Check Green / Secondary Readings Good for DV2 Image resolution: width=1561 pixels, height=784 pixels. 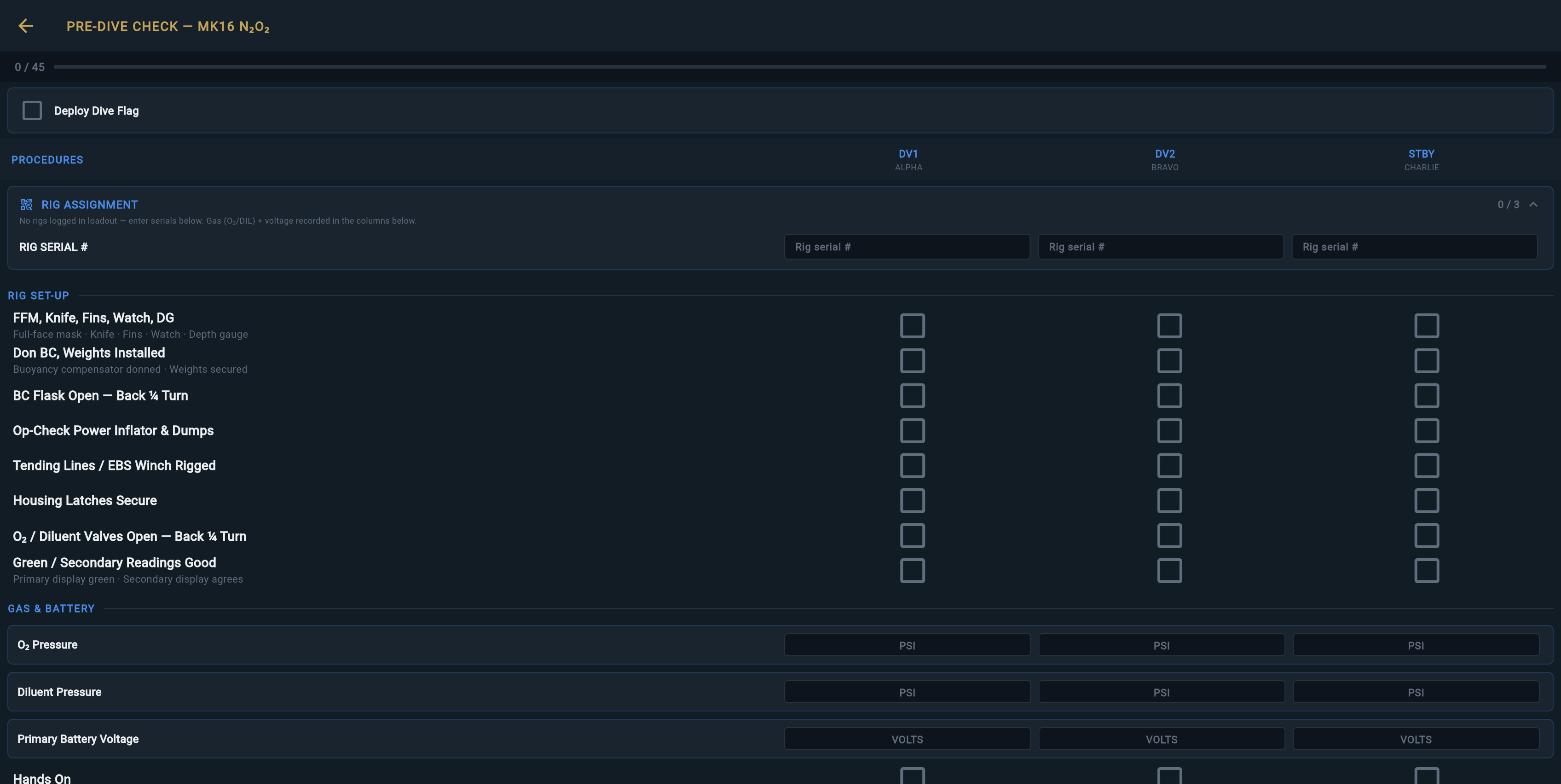point(1169,571)
